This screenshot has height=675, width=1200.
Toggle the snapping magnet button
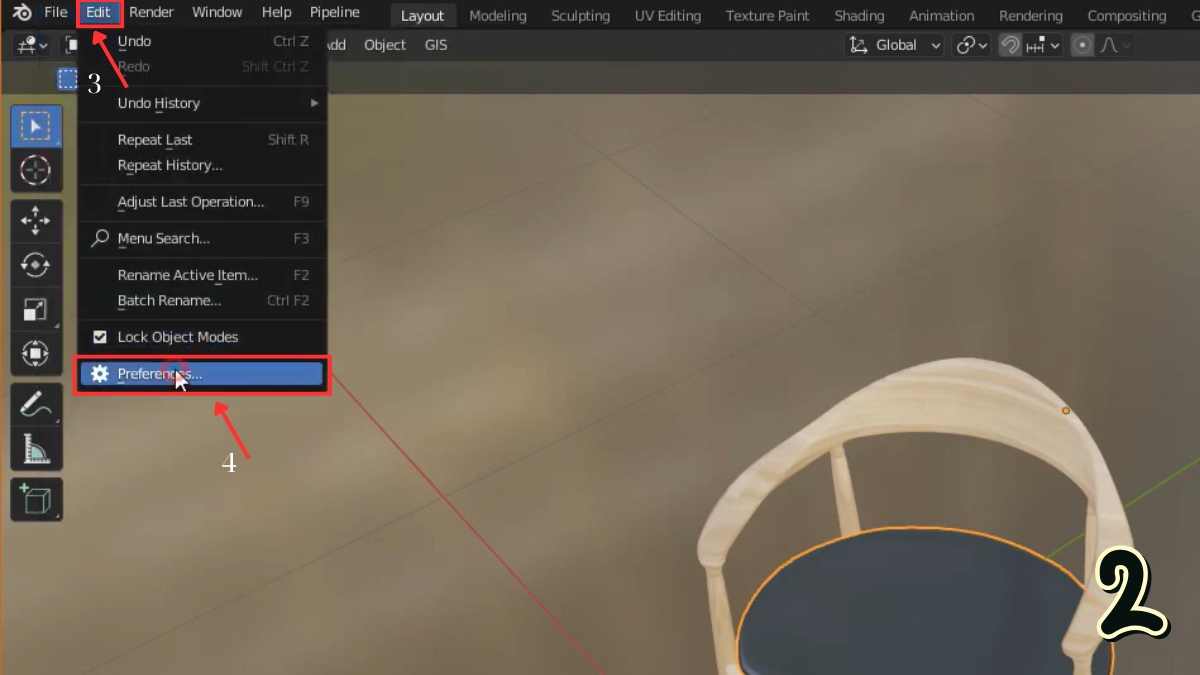[1010, 45]
